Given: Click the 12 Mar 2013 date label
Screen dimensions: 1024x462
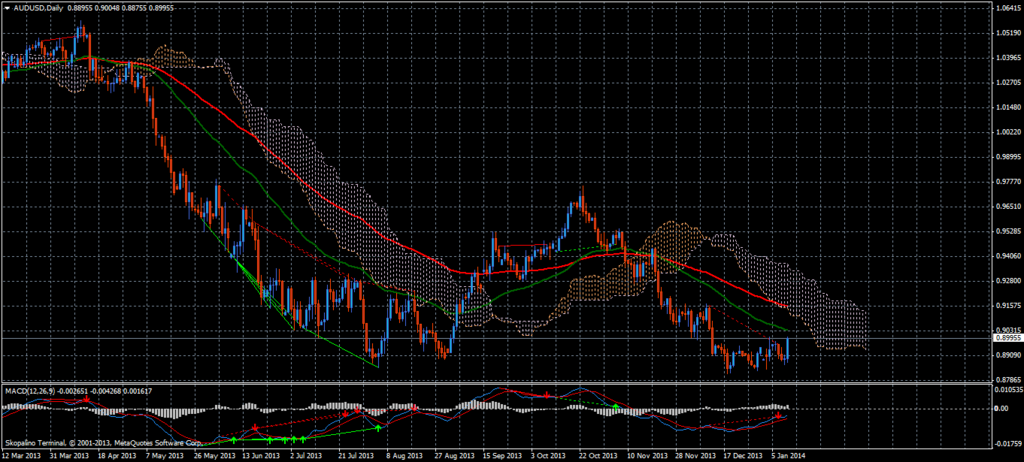Looking at the screenshot, I should click(22, 454).
